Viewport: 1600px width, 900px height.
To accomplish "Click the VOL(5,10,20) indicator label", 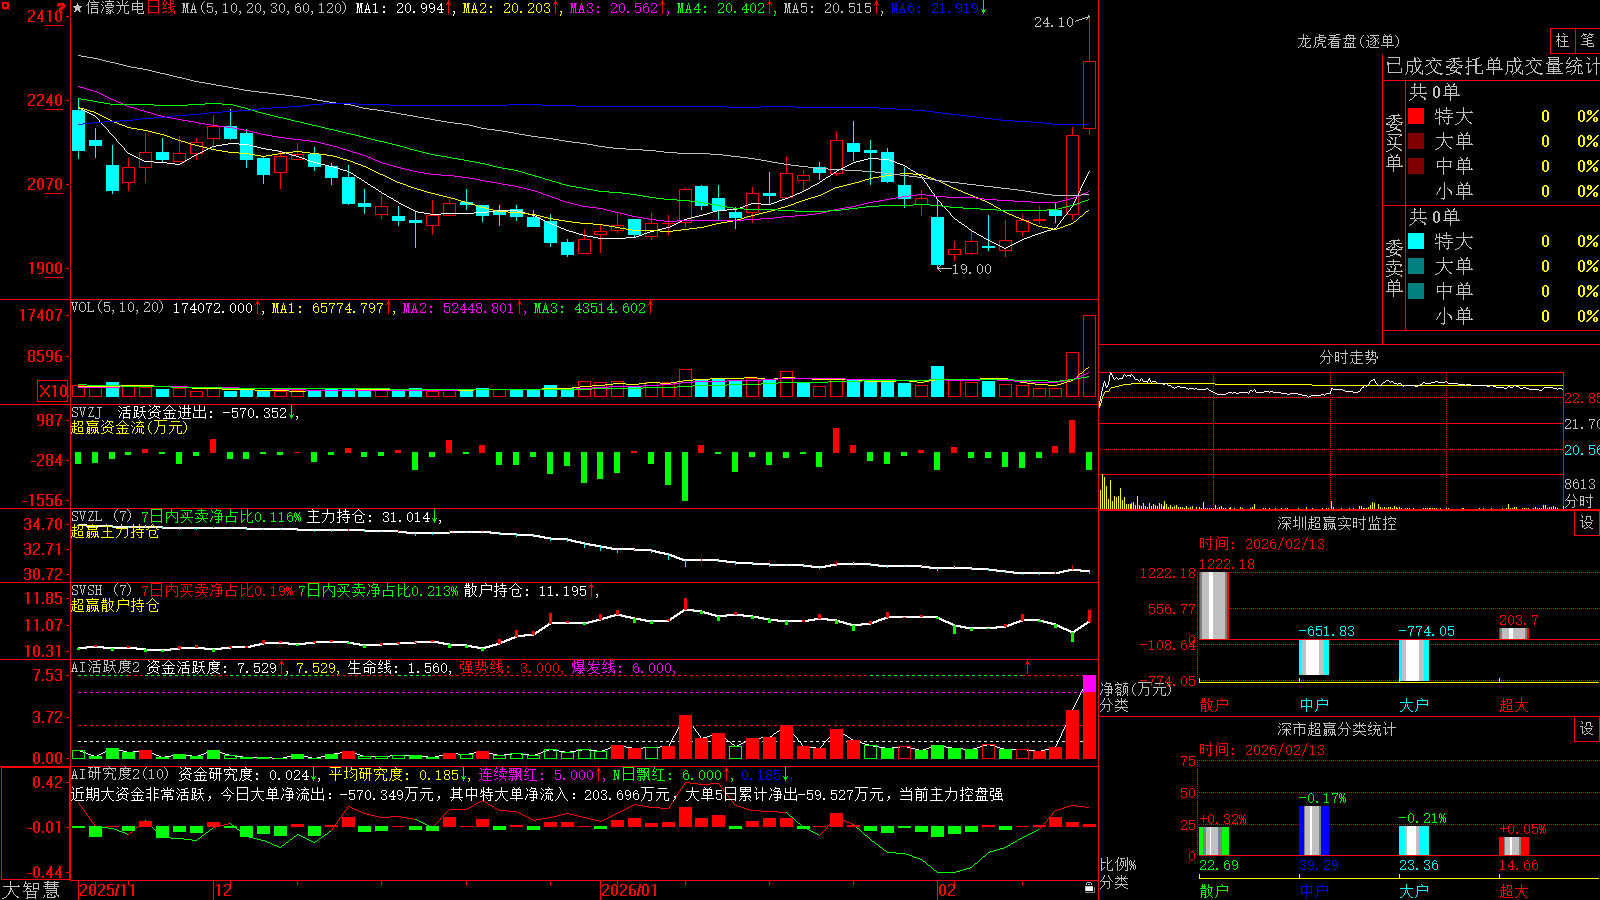I will coord(117,307).
